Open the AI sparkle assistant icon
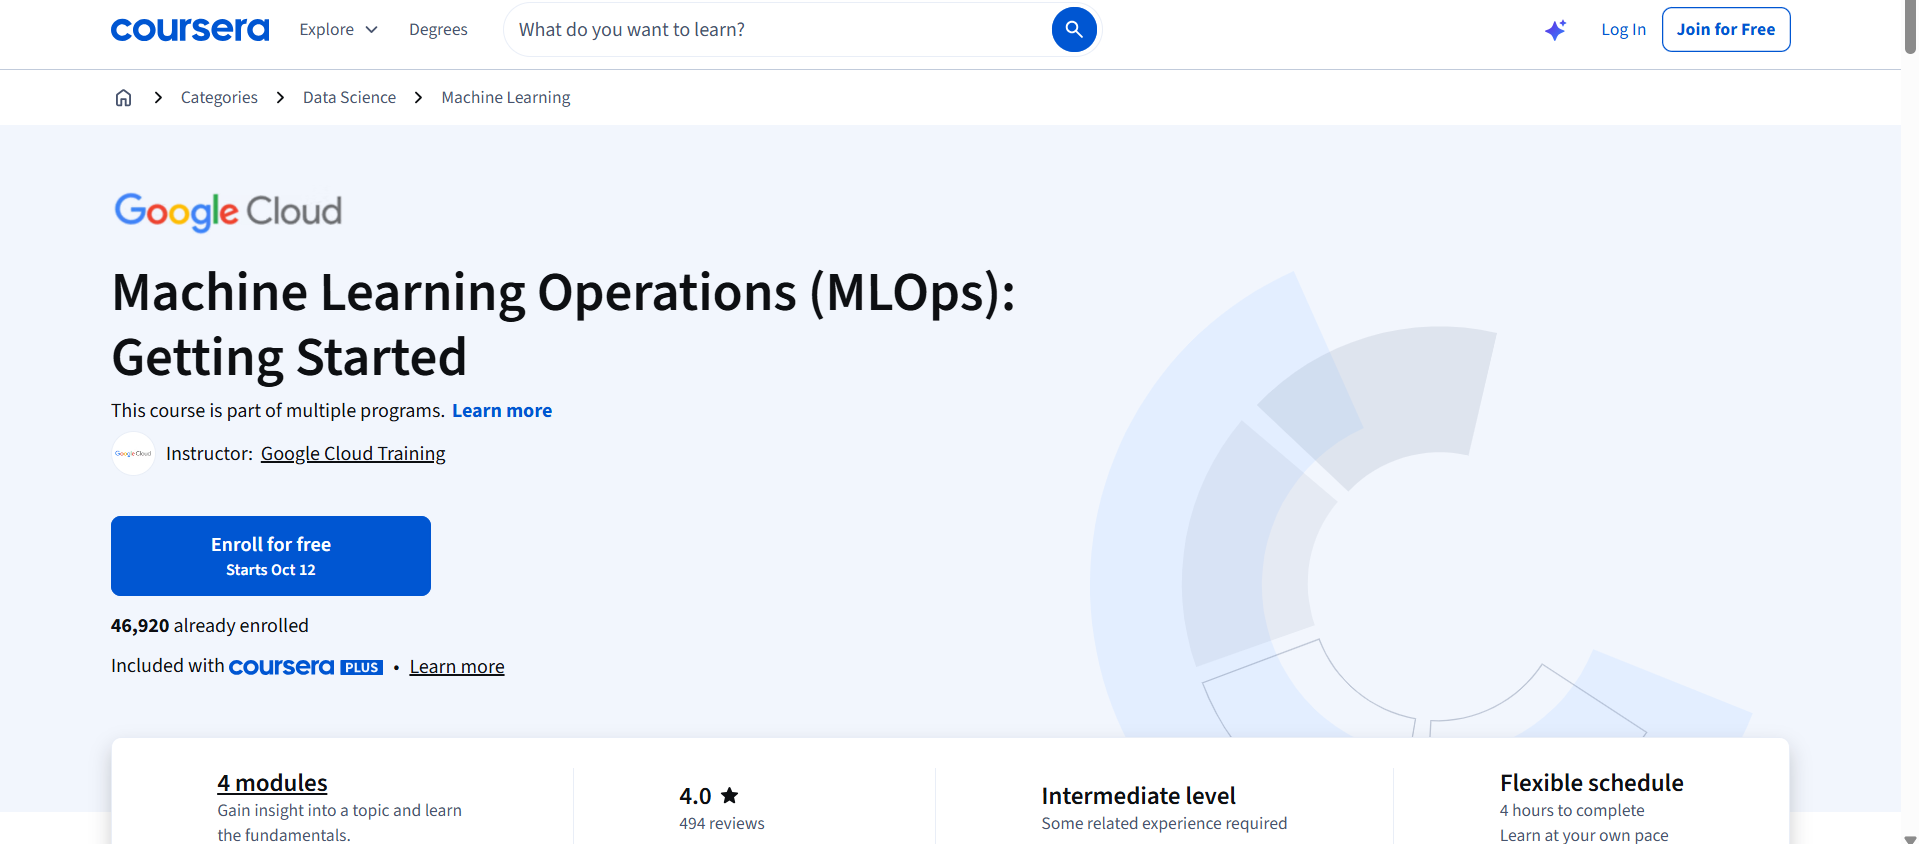 (x=1555, y=30)
